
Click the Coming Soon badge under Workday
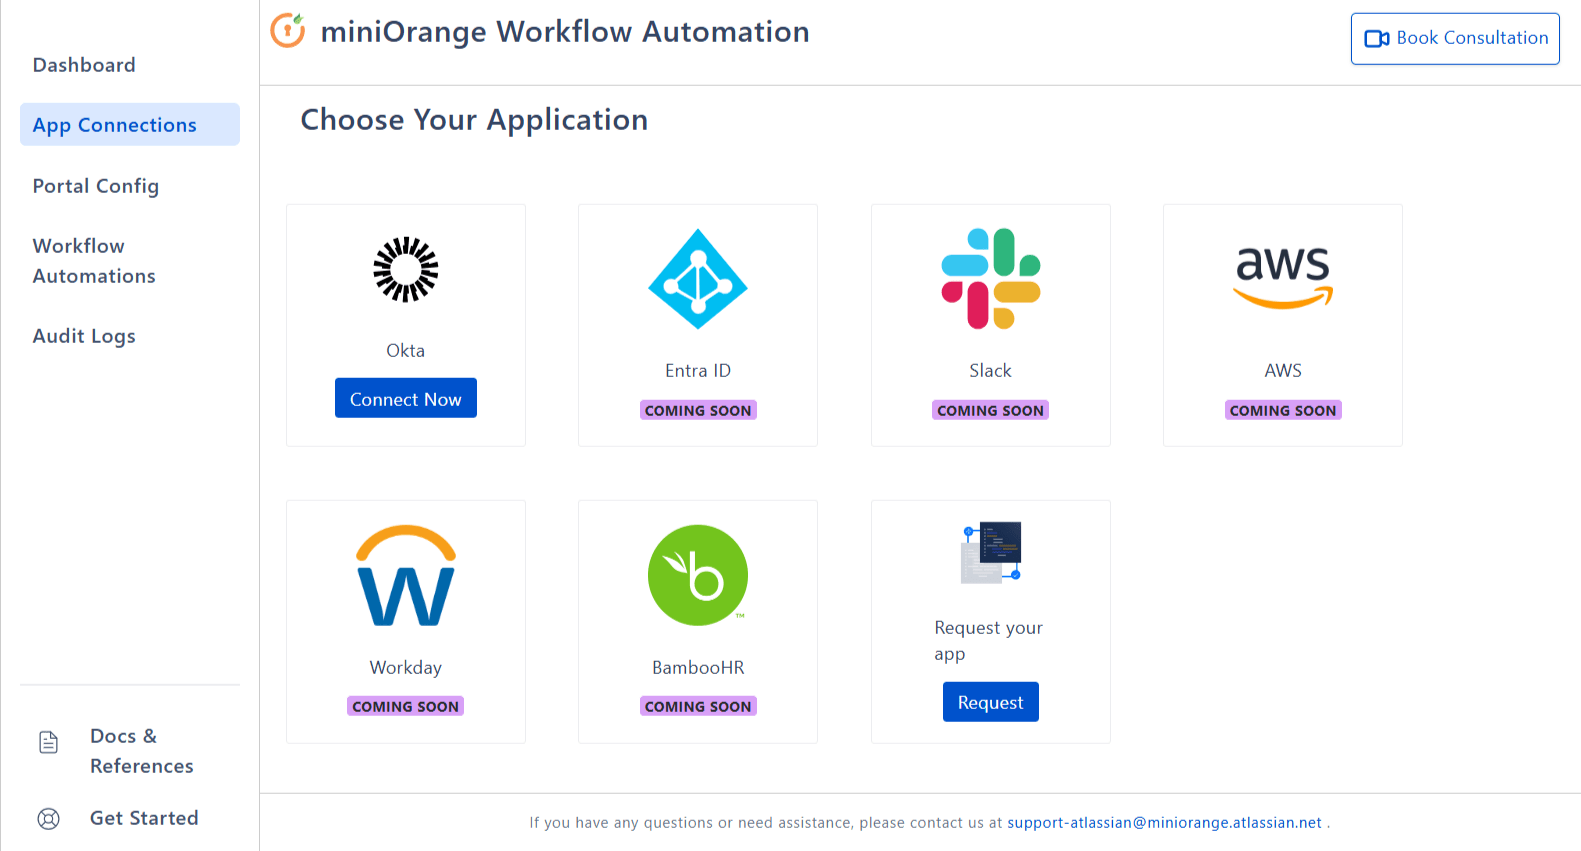click(x=406, y=706)
